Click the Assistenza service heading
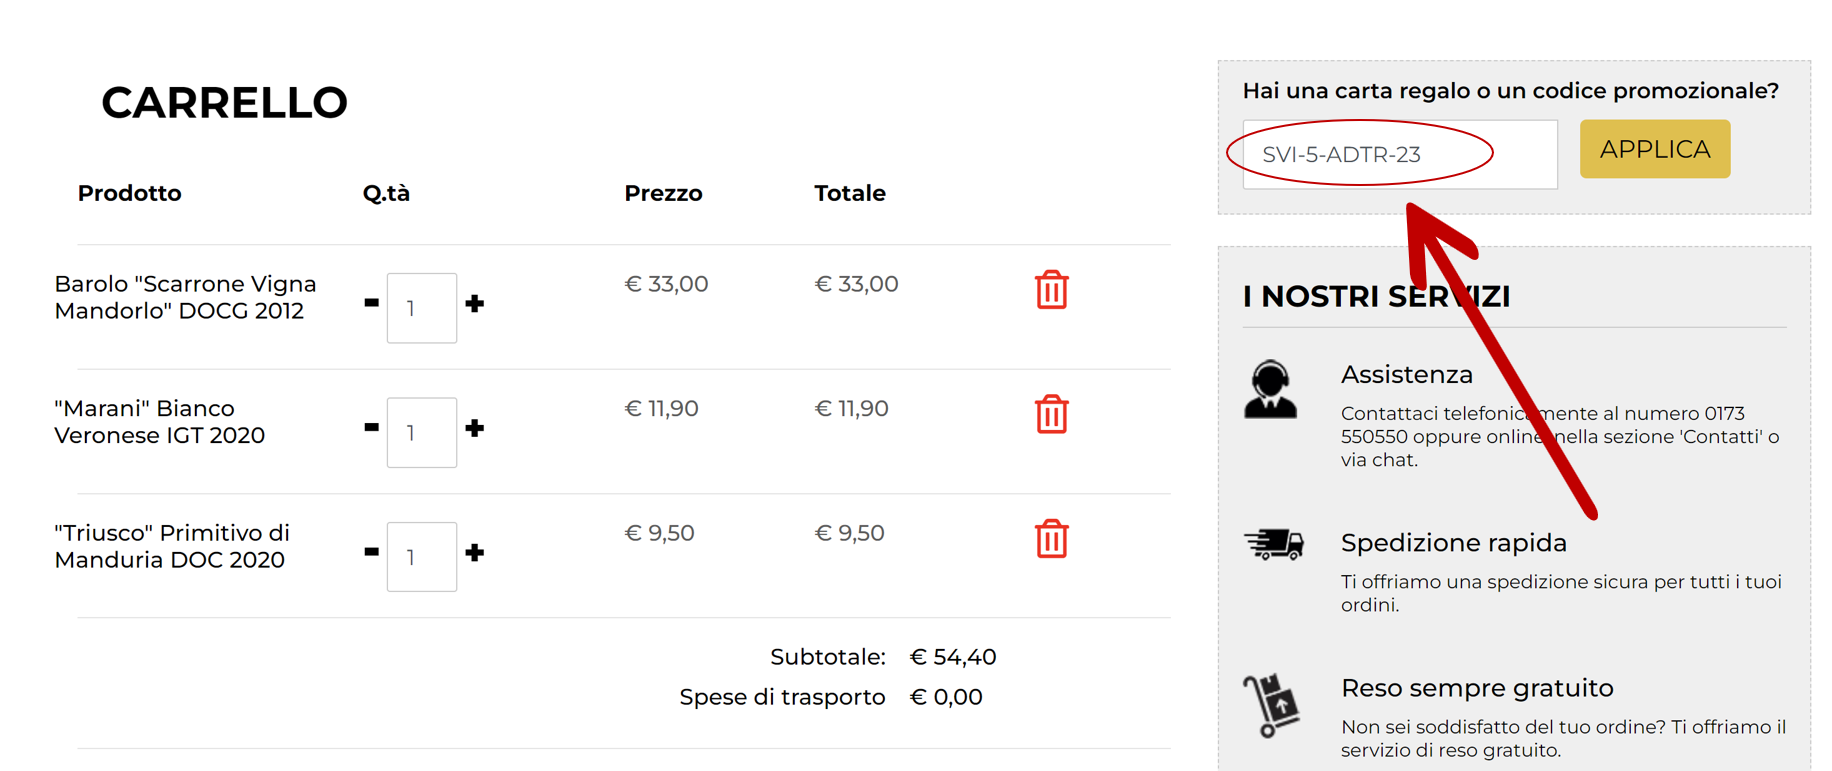1832x771 pixels. tap(1406, 375)
